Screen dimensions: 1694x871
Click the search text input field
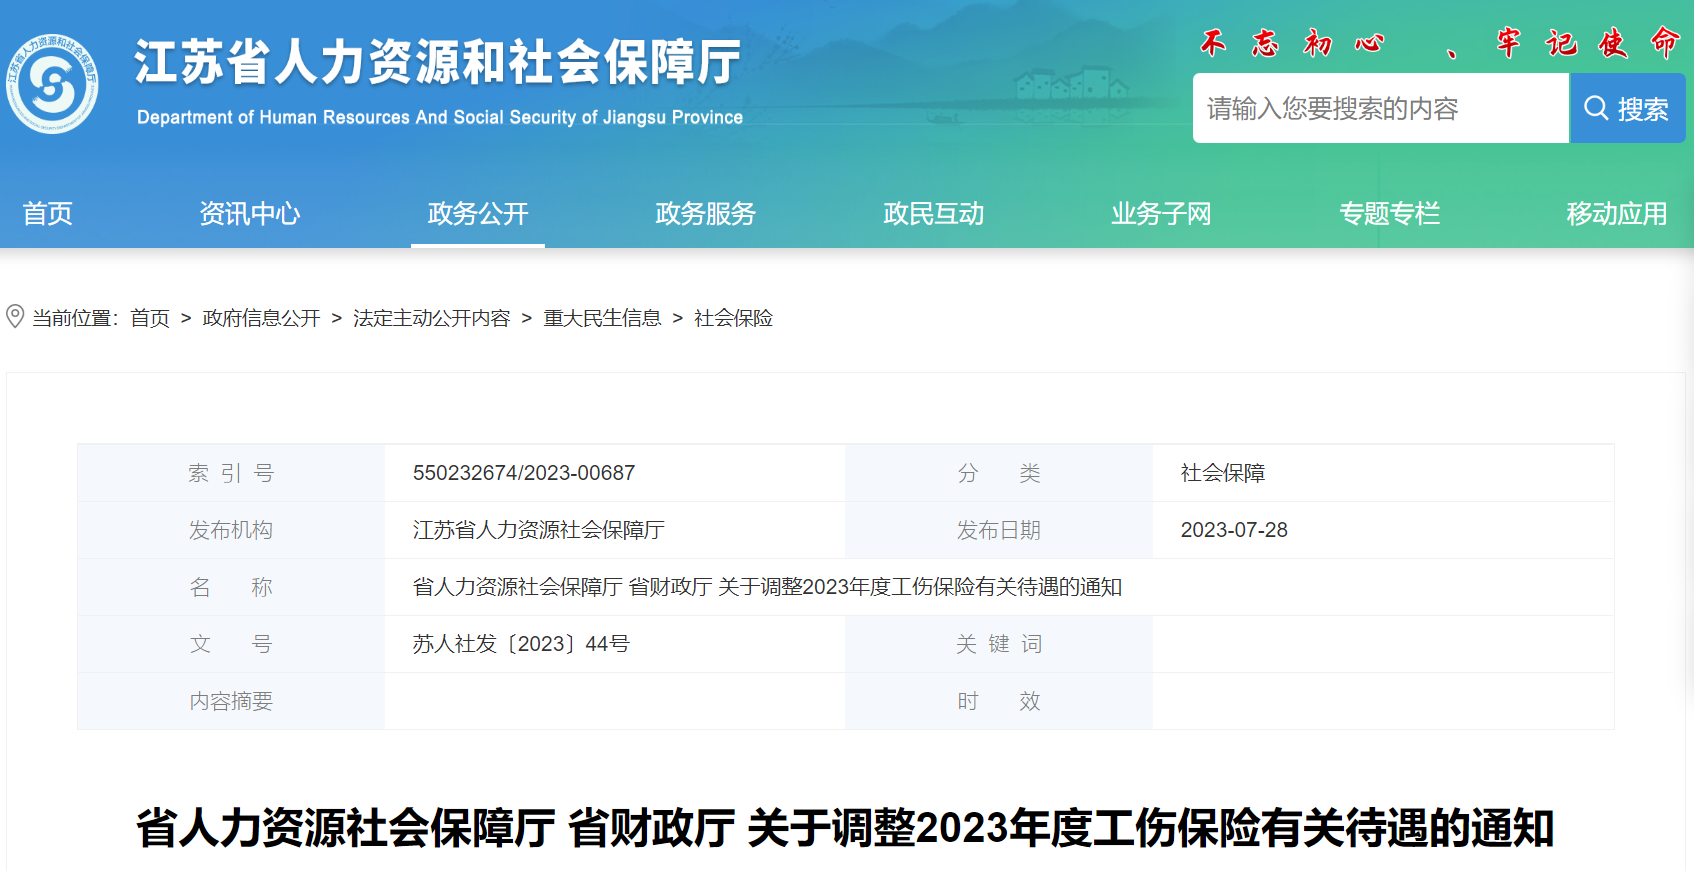[x=1380, y=108]
